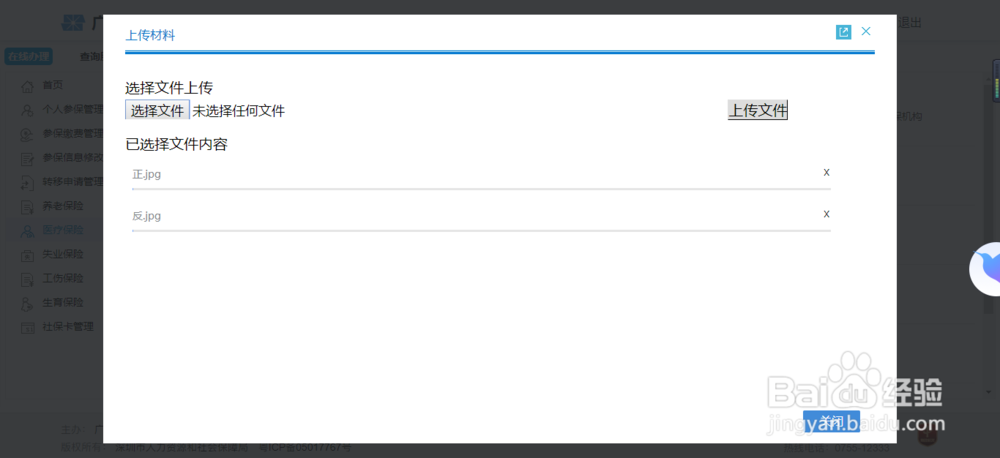Switch to the 在线办理 tab
Screen dimensions: 1000x458
[x=28, y=56]
